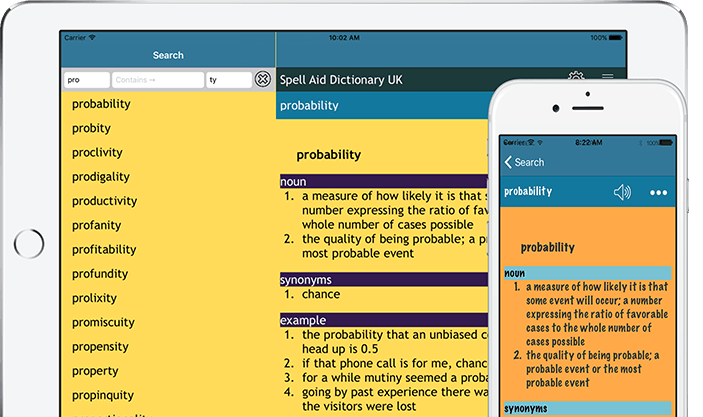Click bold 'probability' heading on iPad definition
The image size is (703, 417).
(x=329, y=155)
